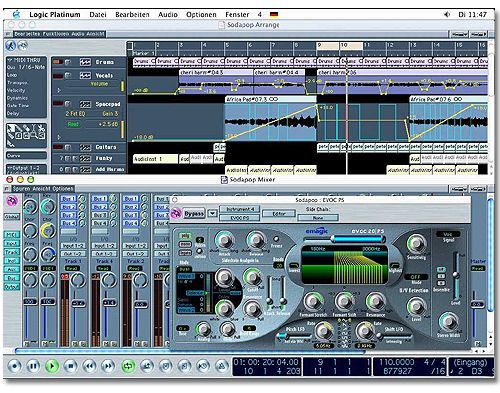Click the Pause transport button

click(33, 366)
